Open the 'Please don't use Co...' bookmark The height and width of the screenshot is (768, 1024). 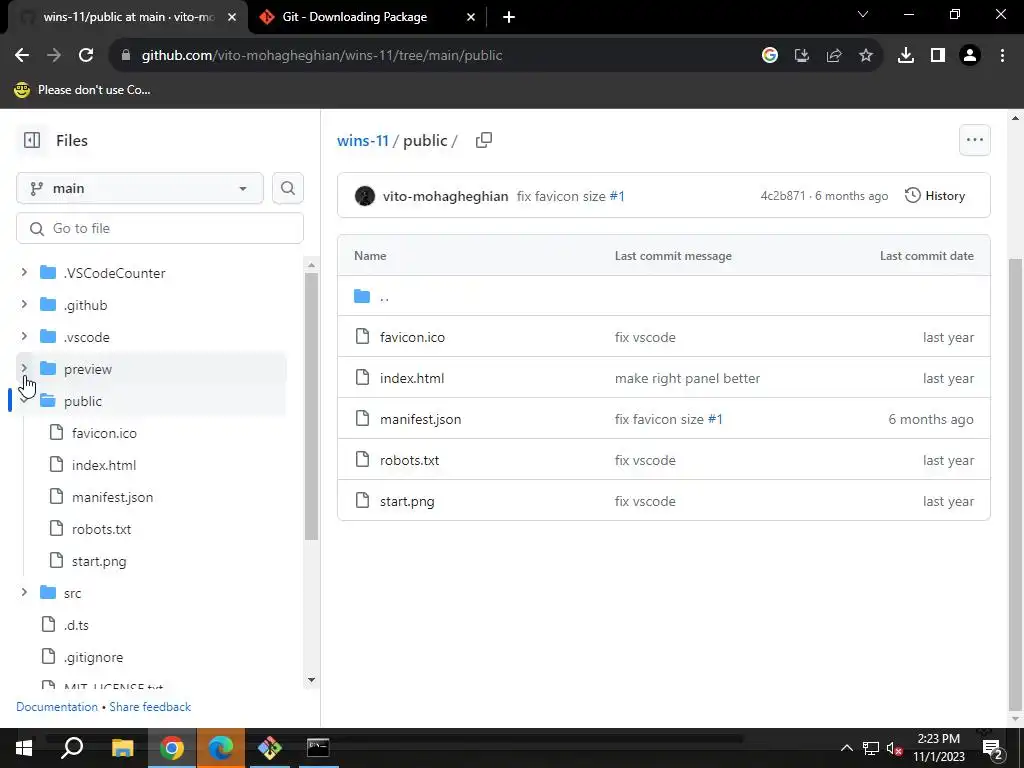[x=82, y=90]
